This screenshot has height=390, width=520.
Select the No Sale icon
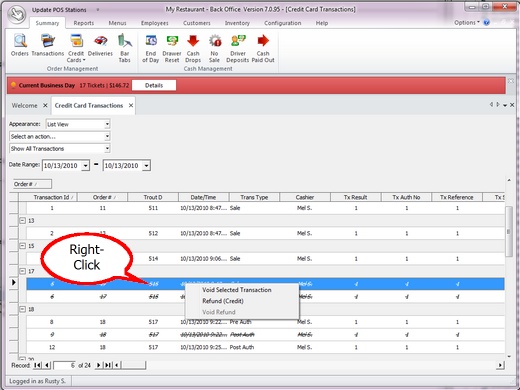tap(214, 48)
